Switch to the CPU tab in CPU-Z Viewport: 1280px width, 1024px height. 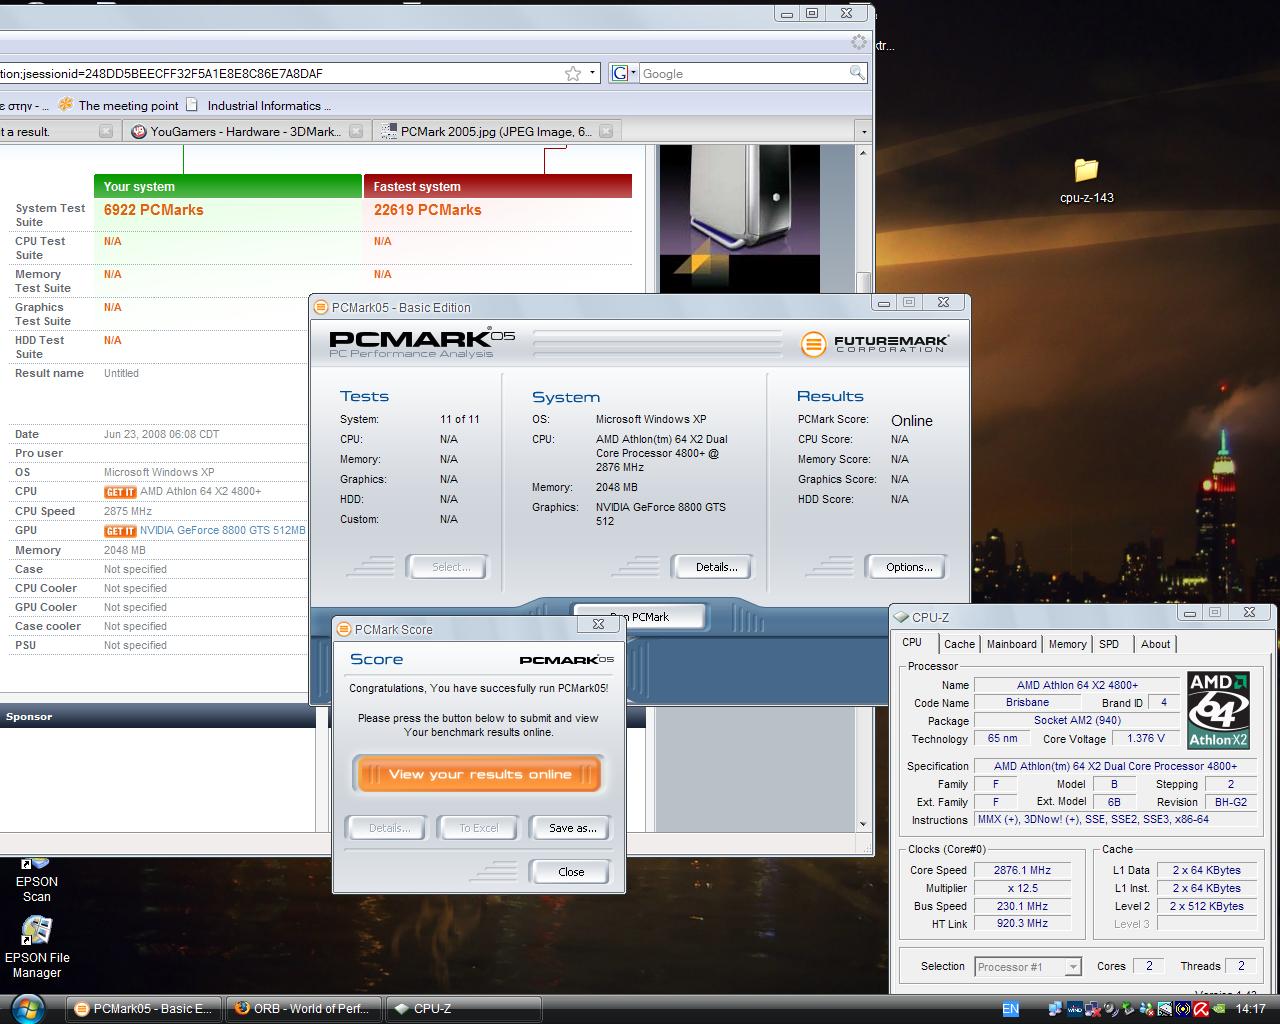click(x=912, y=642)
